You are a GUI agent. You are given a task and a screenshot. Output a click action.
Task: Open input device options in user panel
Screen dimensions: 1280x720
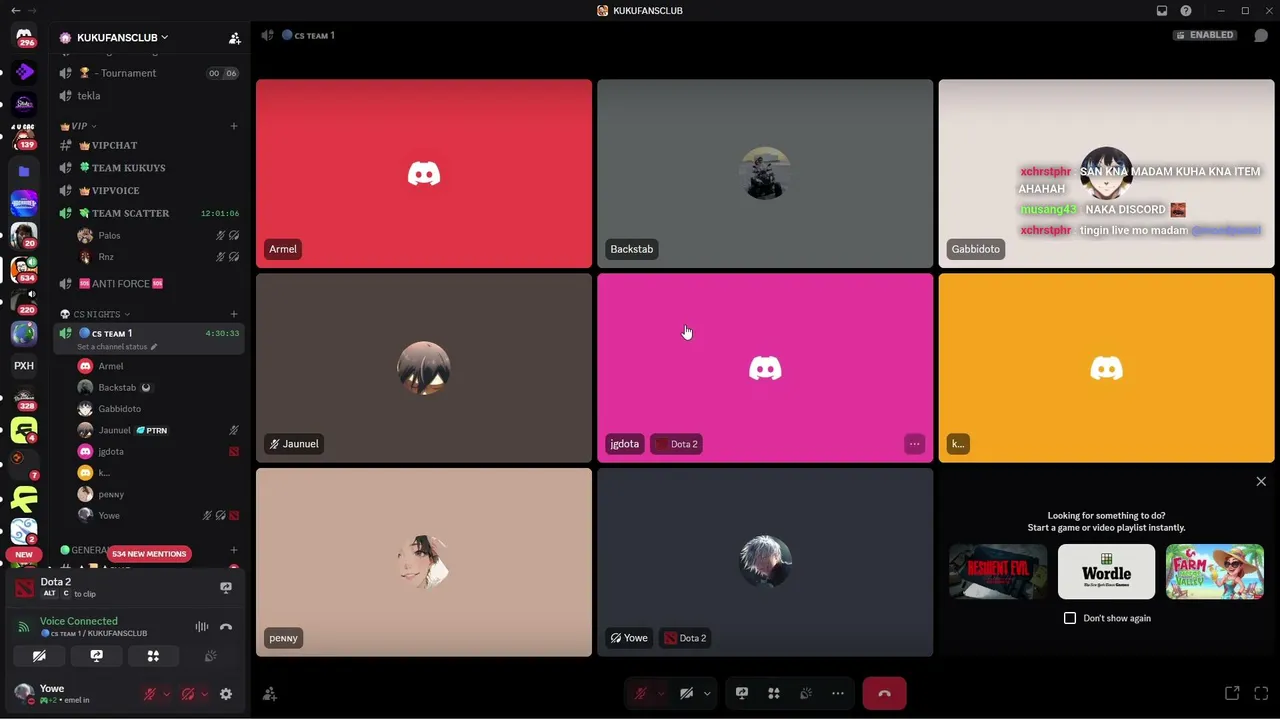[166, 694]
